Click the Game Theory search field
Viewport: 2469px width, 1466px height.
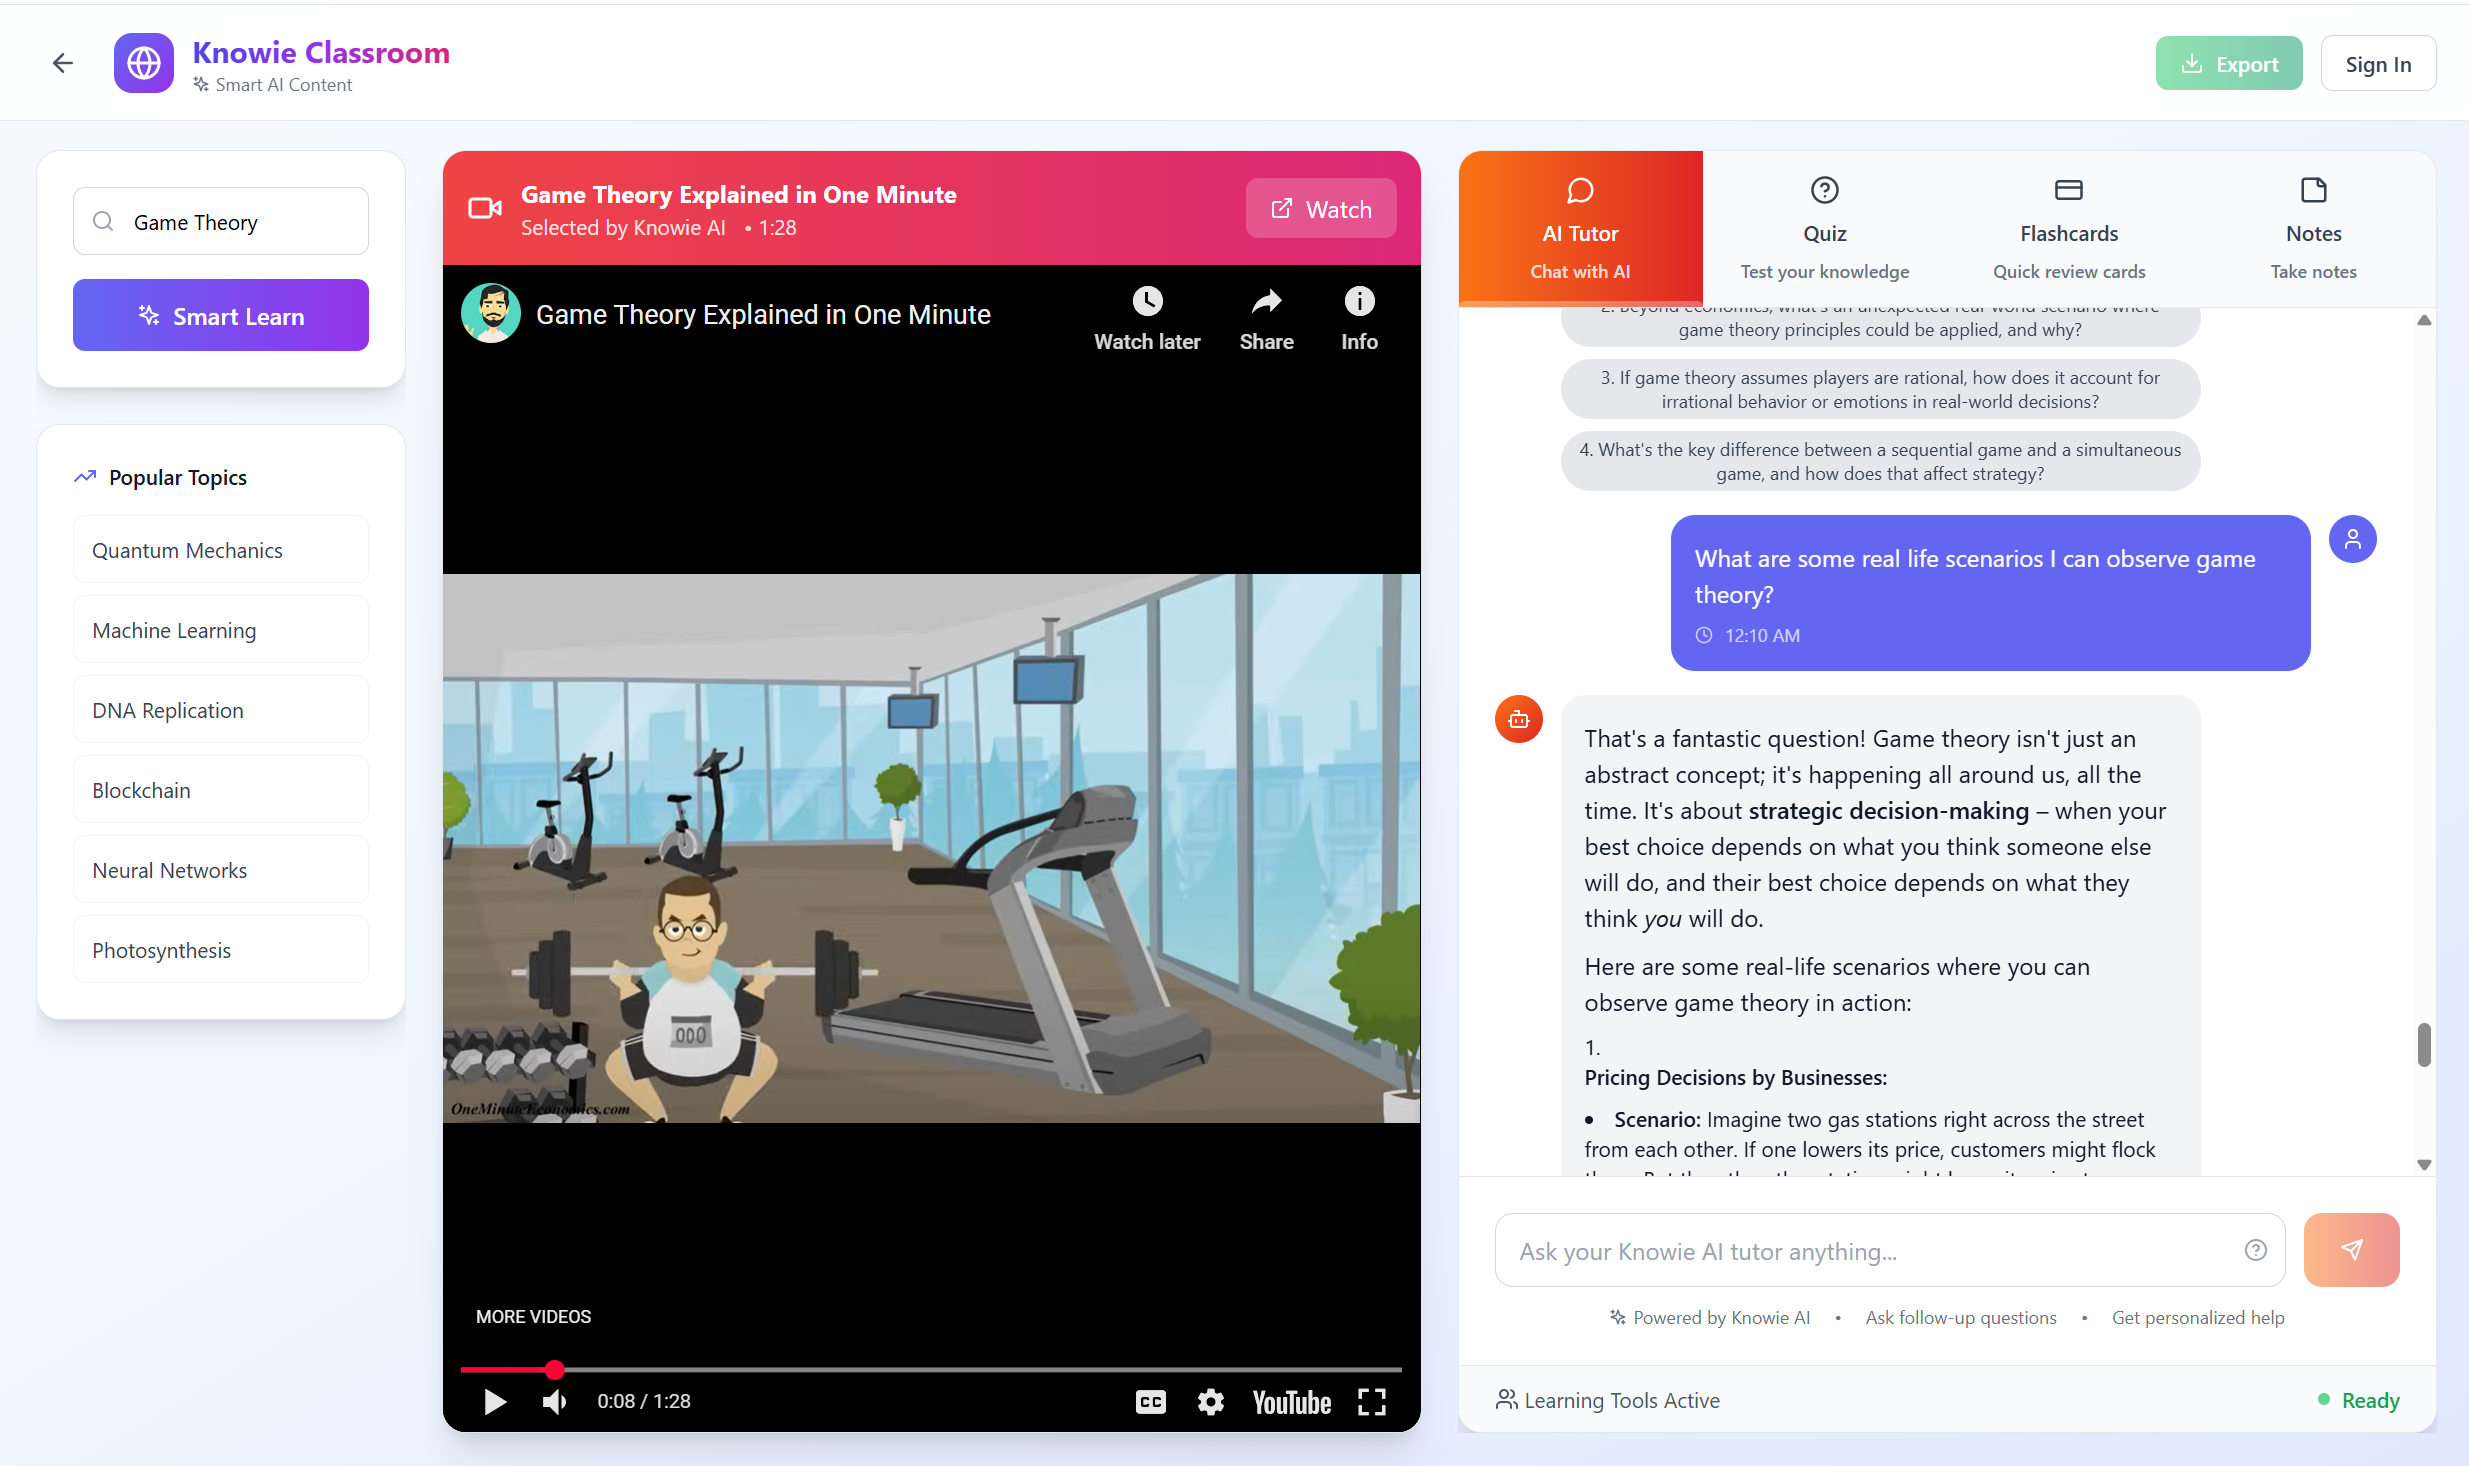click(x=240, y=222)
